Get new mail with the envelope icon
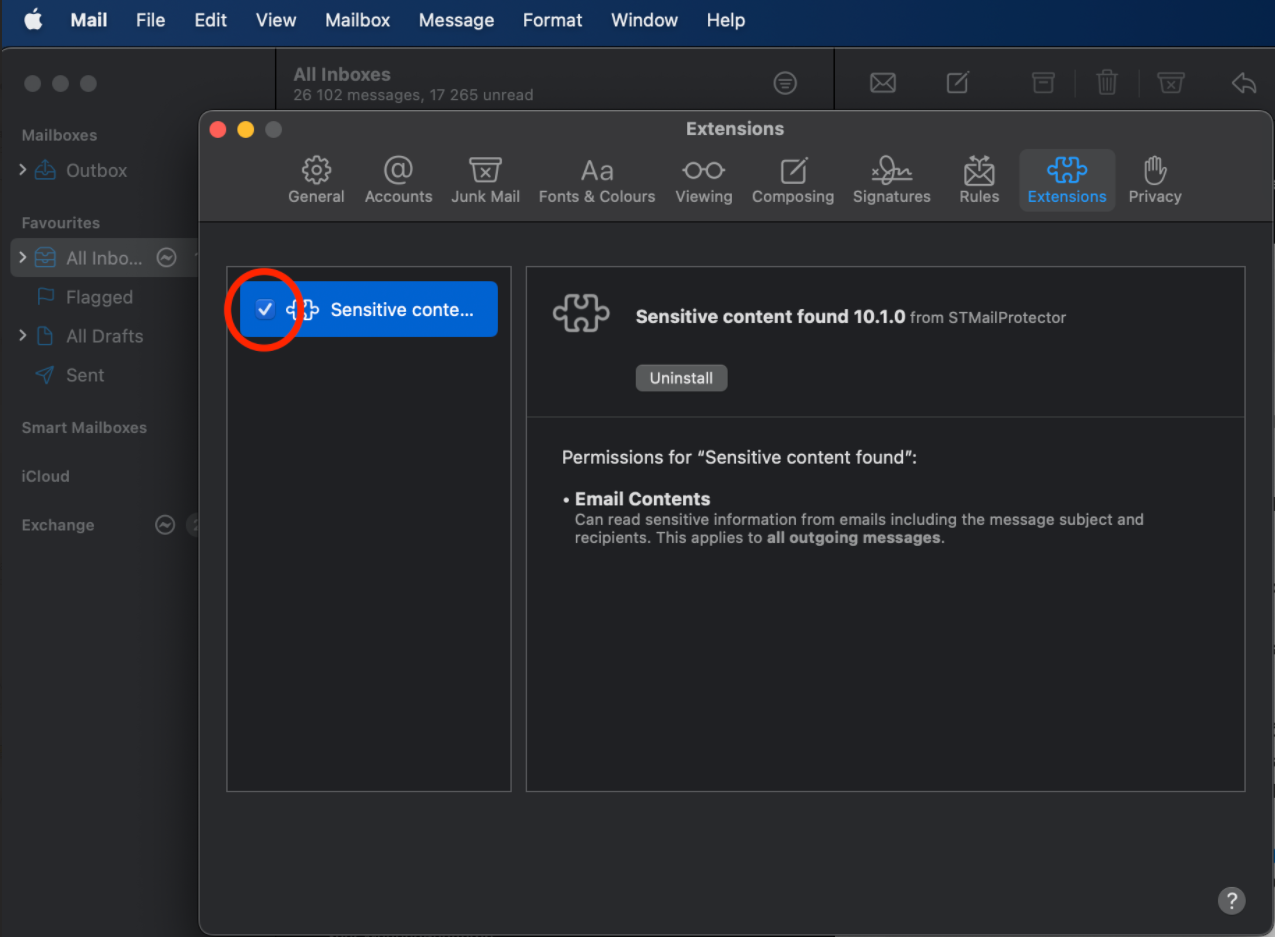 point(883,84)
